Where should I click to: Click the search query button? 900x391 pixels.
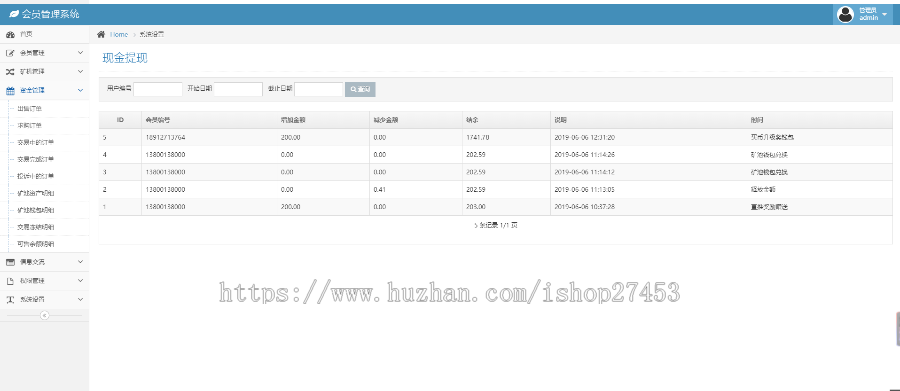click(x=360, y=89)
